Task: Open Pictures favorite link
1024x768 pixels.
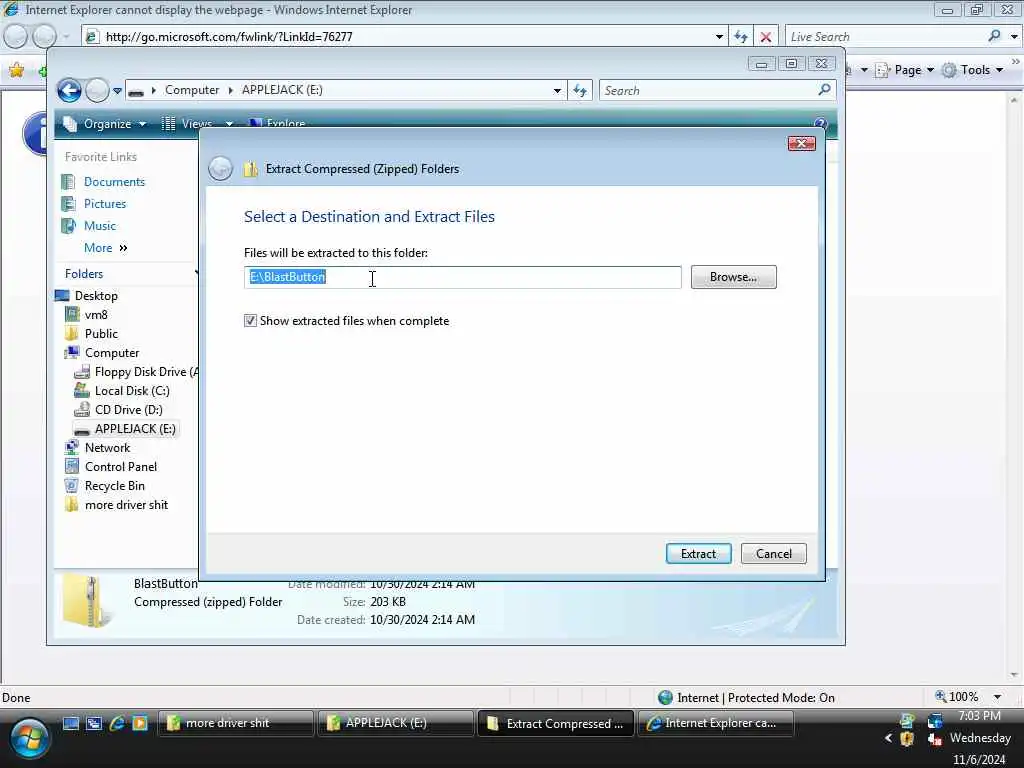Action: [x=104, y=204]
